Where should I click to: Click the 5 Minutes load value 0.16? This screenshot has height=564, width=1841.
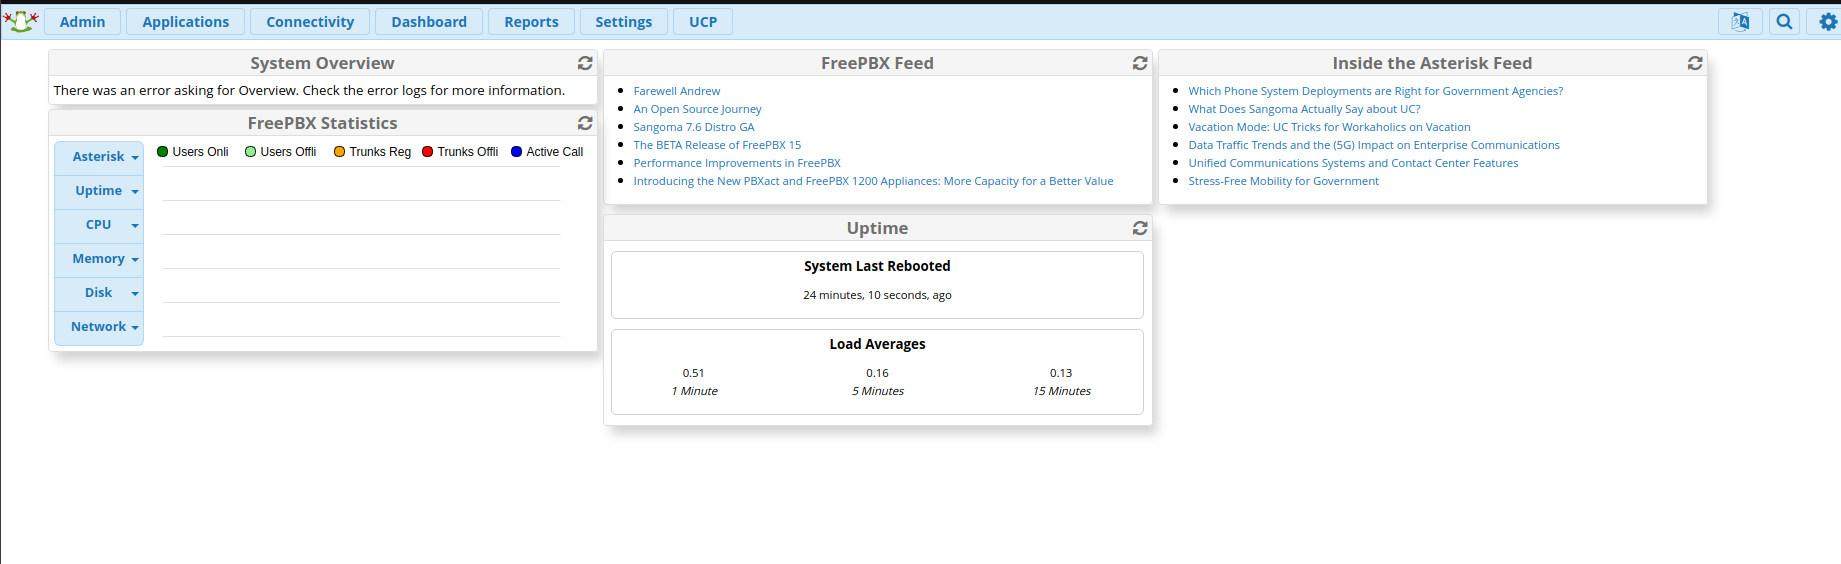click(877, 373)
